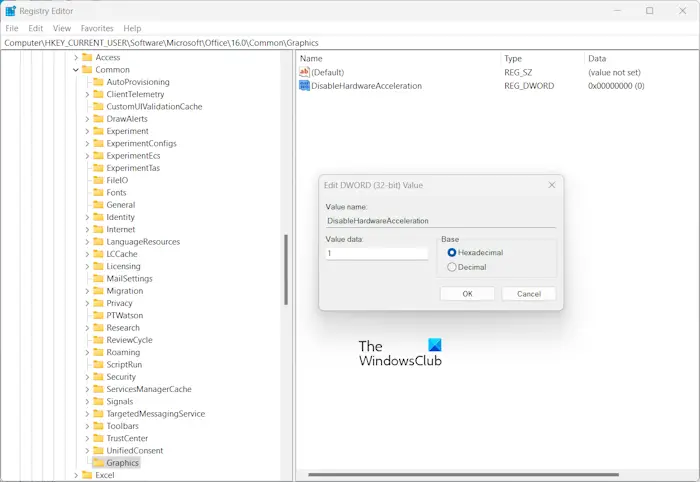Select the Toolbars key
This screenshot has height=482, width=700.
pos(122,426)
